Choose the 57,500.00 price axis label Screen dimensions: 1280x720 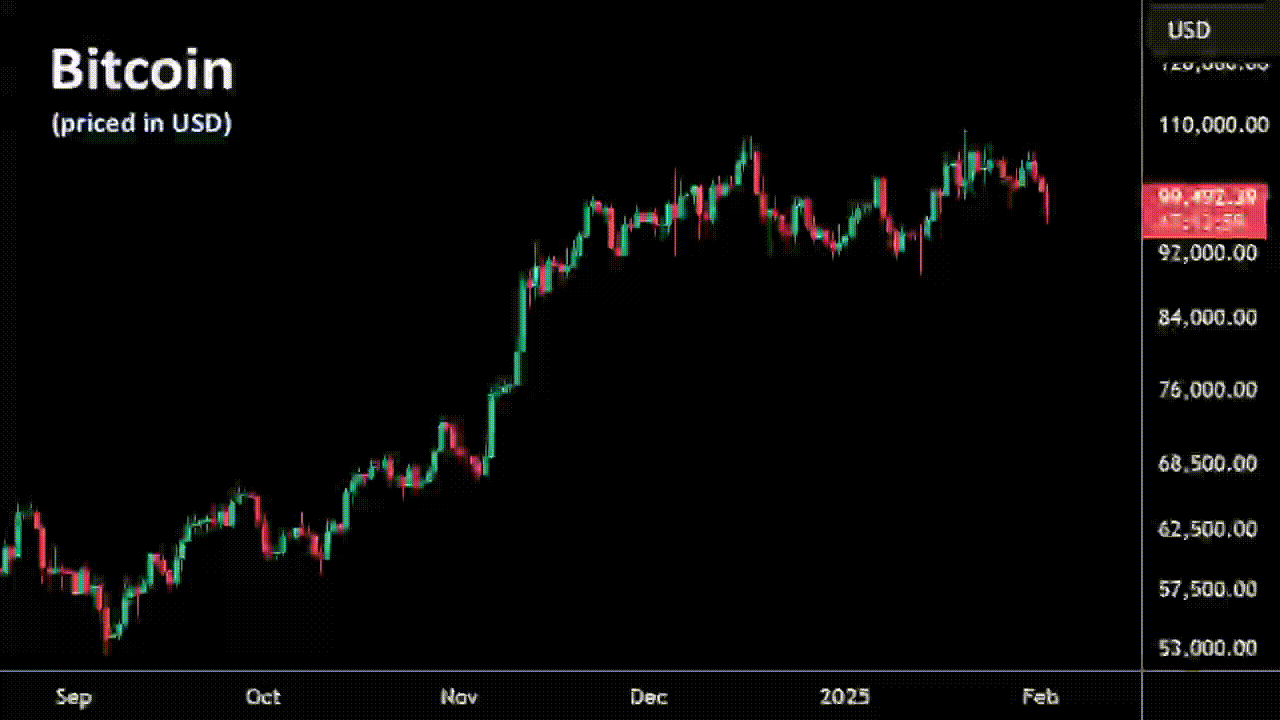tap(1207, 590)
